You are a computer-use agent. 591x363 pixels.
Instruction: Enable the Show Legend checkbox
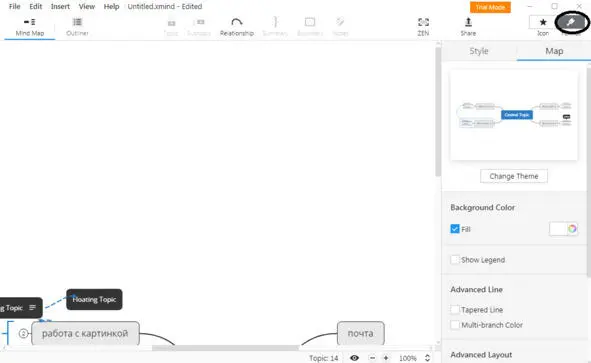click(x=455, y=260)
